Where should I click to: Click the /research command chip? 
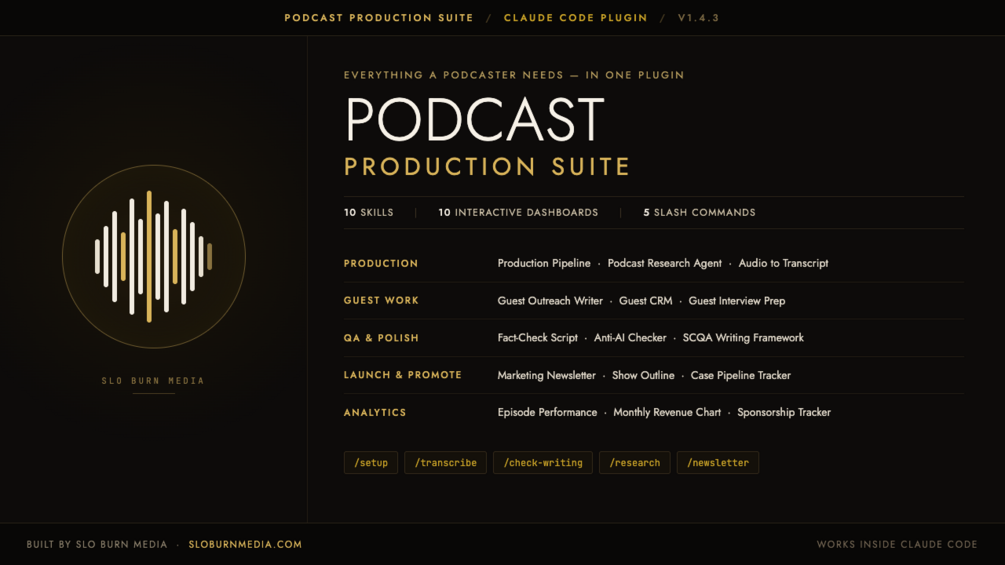click(635, 463)
